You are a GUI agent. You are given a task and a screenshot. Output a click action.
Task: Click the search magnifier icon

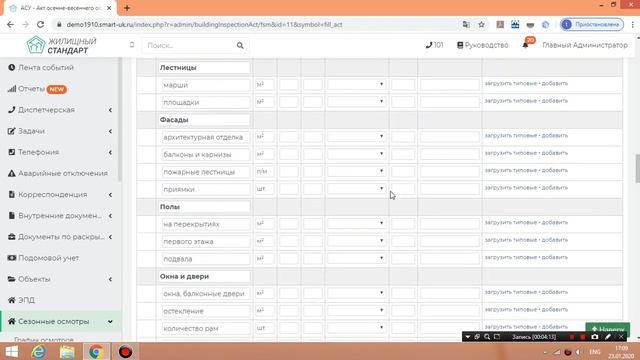tap(240, 45)
